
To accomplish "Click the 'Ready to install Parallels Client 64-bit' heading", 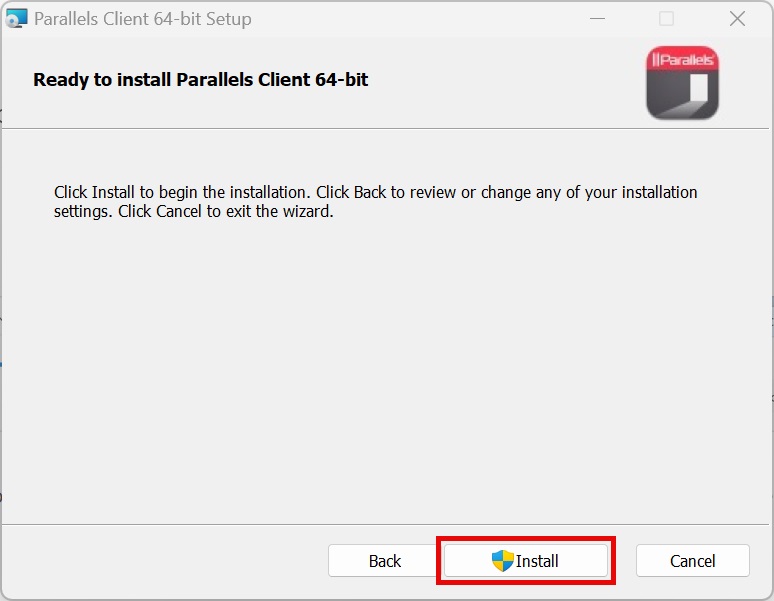I will (x=200, y=79).
